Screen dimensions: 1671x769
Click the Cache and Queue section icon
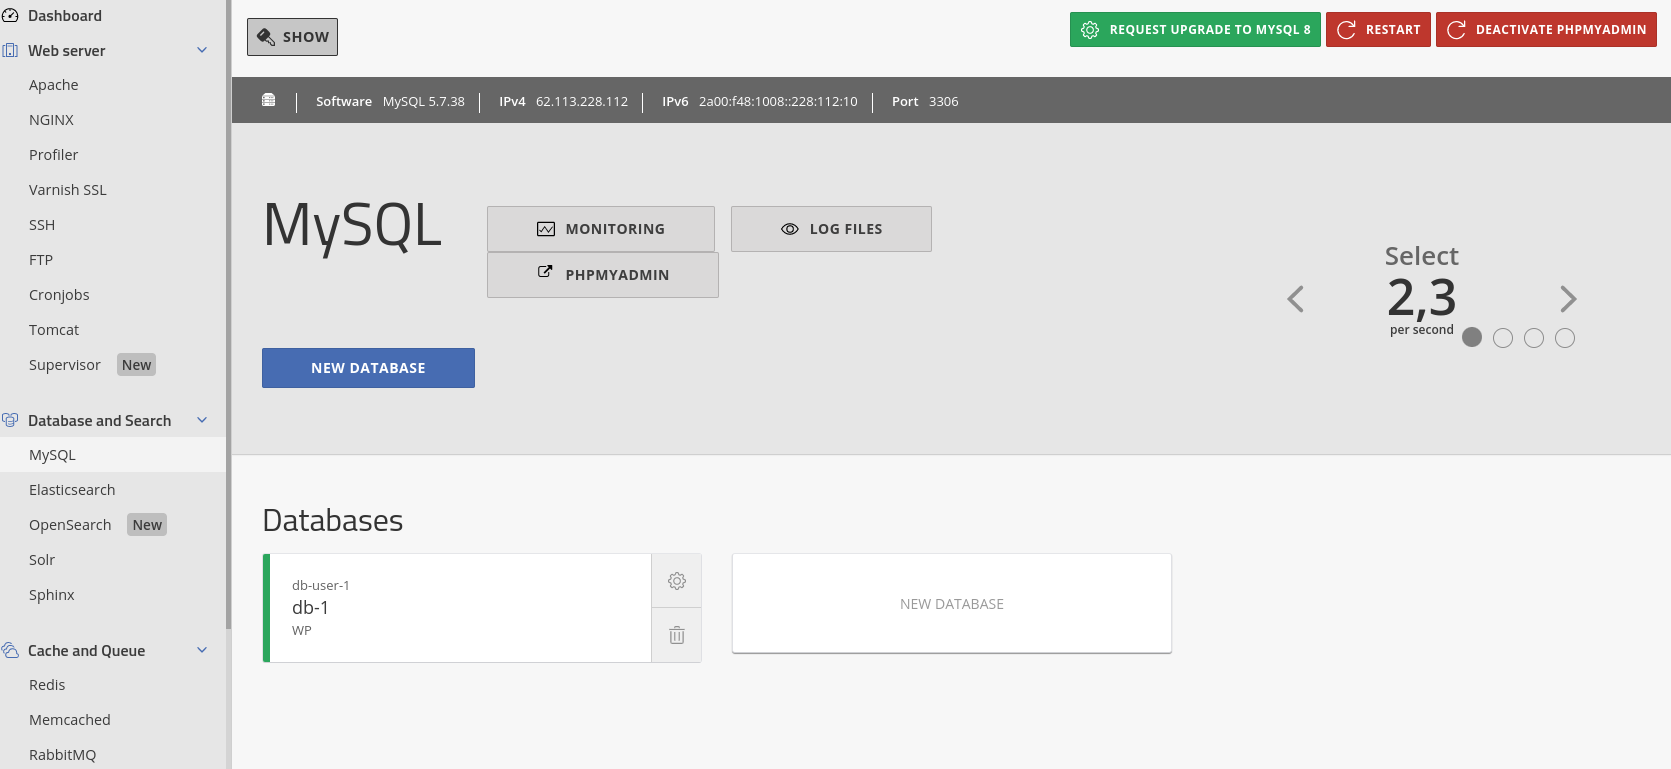(x=10, y=650)
